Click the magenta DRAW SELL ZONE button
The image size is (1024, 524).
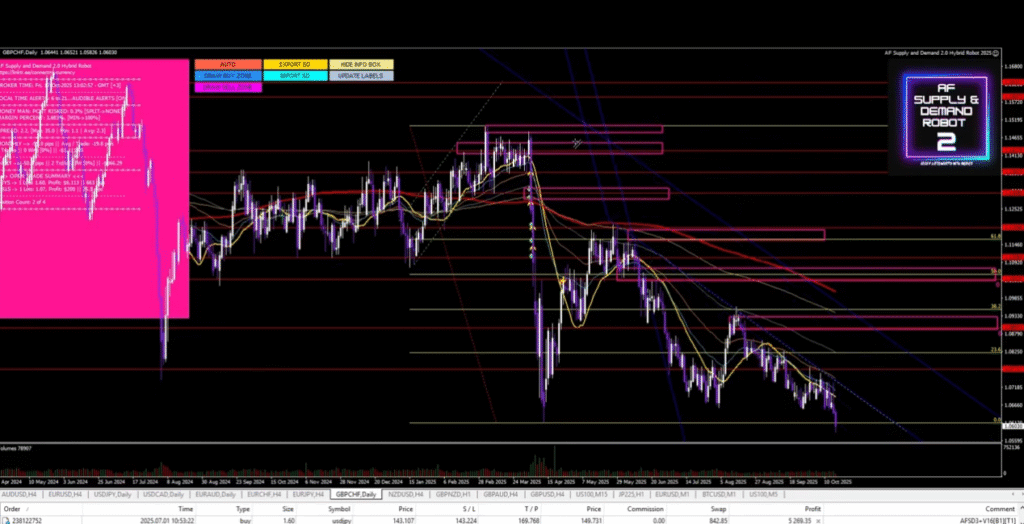[x=228, y=87]
